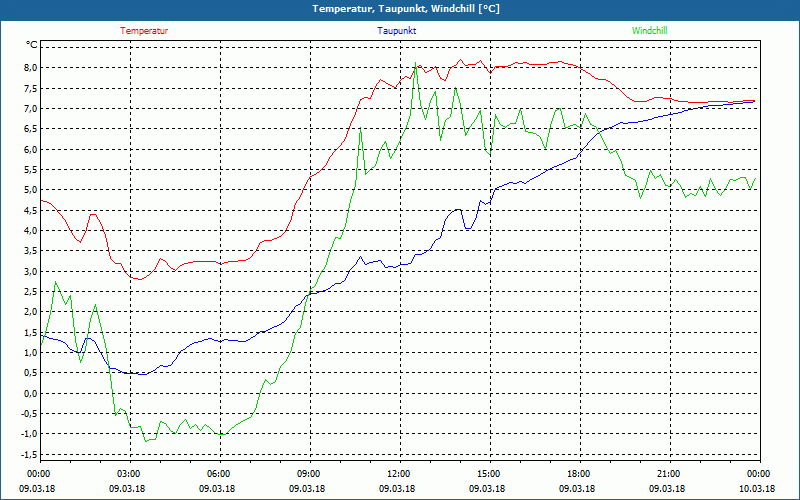The height and width of the screenshot is (500, 800).
Task: Click the 4,0 y-axis value
Action: click(31, 231)
